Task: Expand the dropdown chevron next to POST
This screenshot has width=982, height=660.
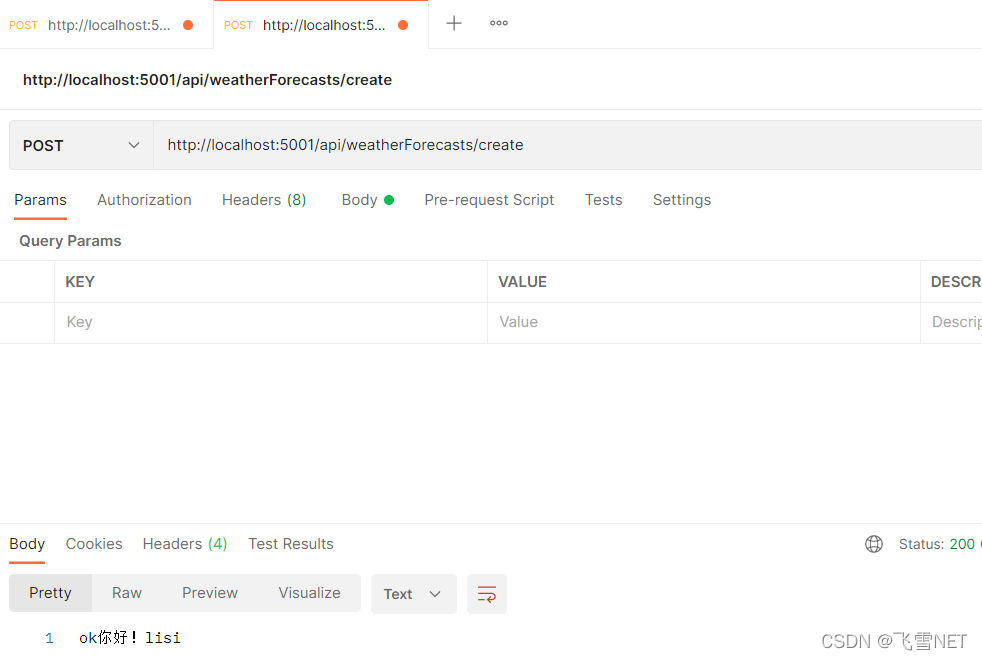Action: (134, 144)
